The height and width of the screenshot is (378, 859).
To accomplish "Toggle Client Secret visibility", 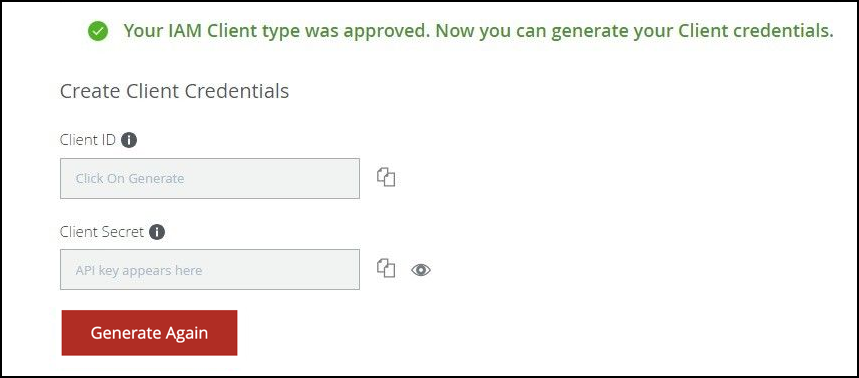I will point(421,270).
